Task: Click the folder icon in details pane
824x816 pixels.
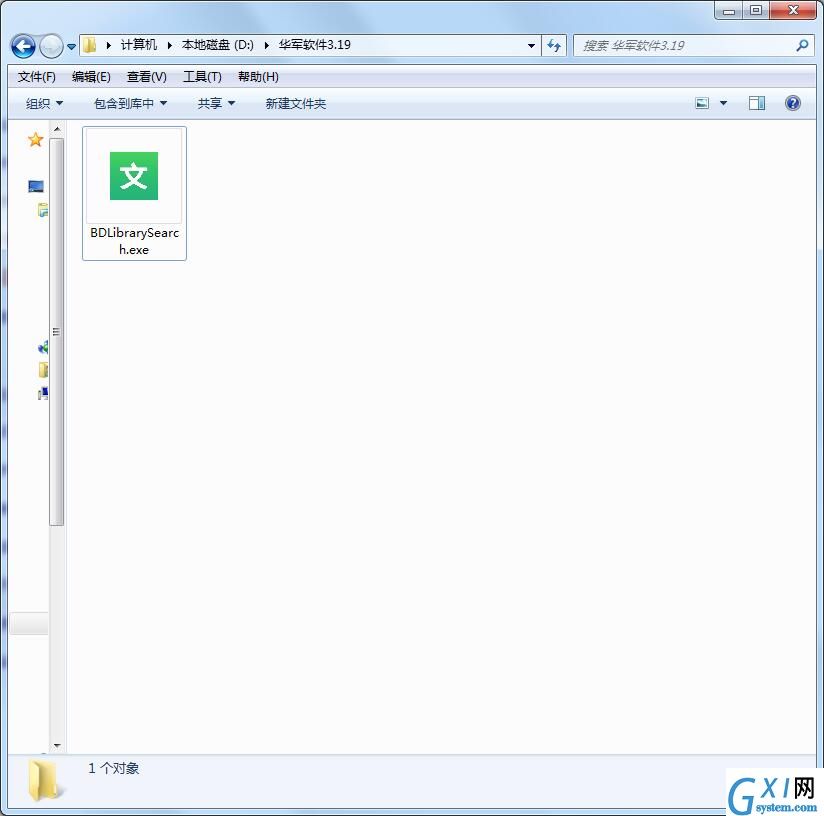Action: point(45,781)
